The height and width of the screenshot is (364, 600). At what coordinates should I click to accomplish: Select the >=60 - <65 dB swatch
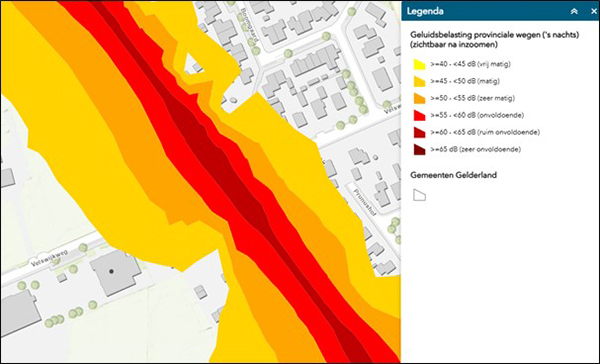tap(419, 132)
